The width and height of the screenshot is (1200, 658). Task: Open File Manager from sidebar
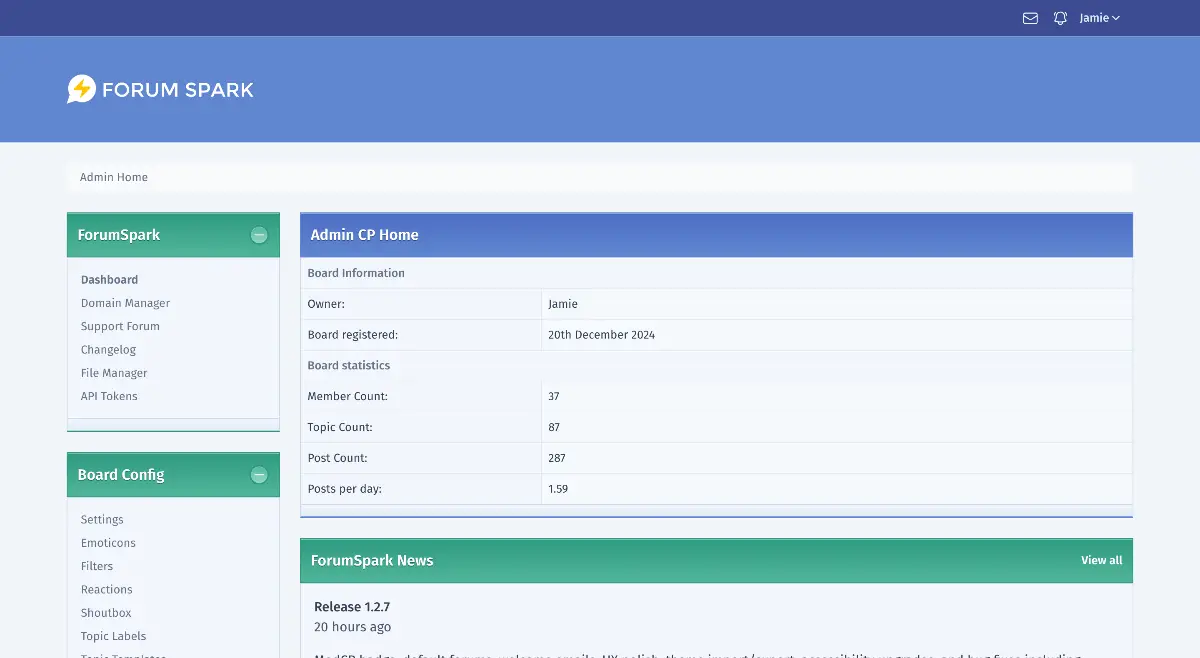(114, 373)
